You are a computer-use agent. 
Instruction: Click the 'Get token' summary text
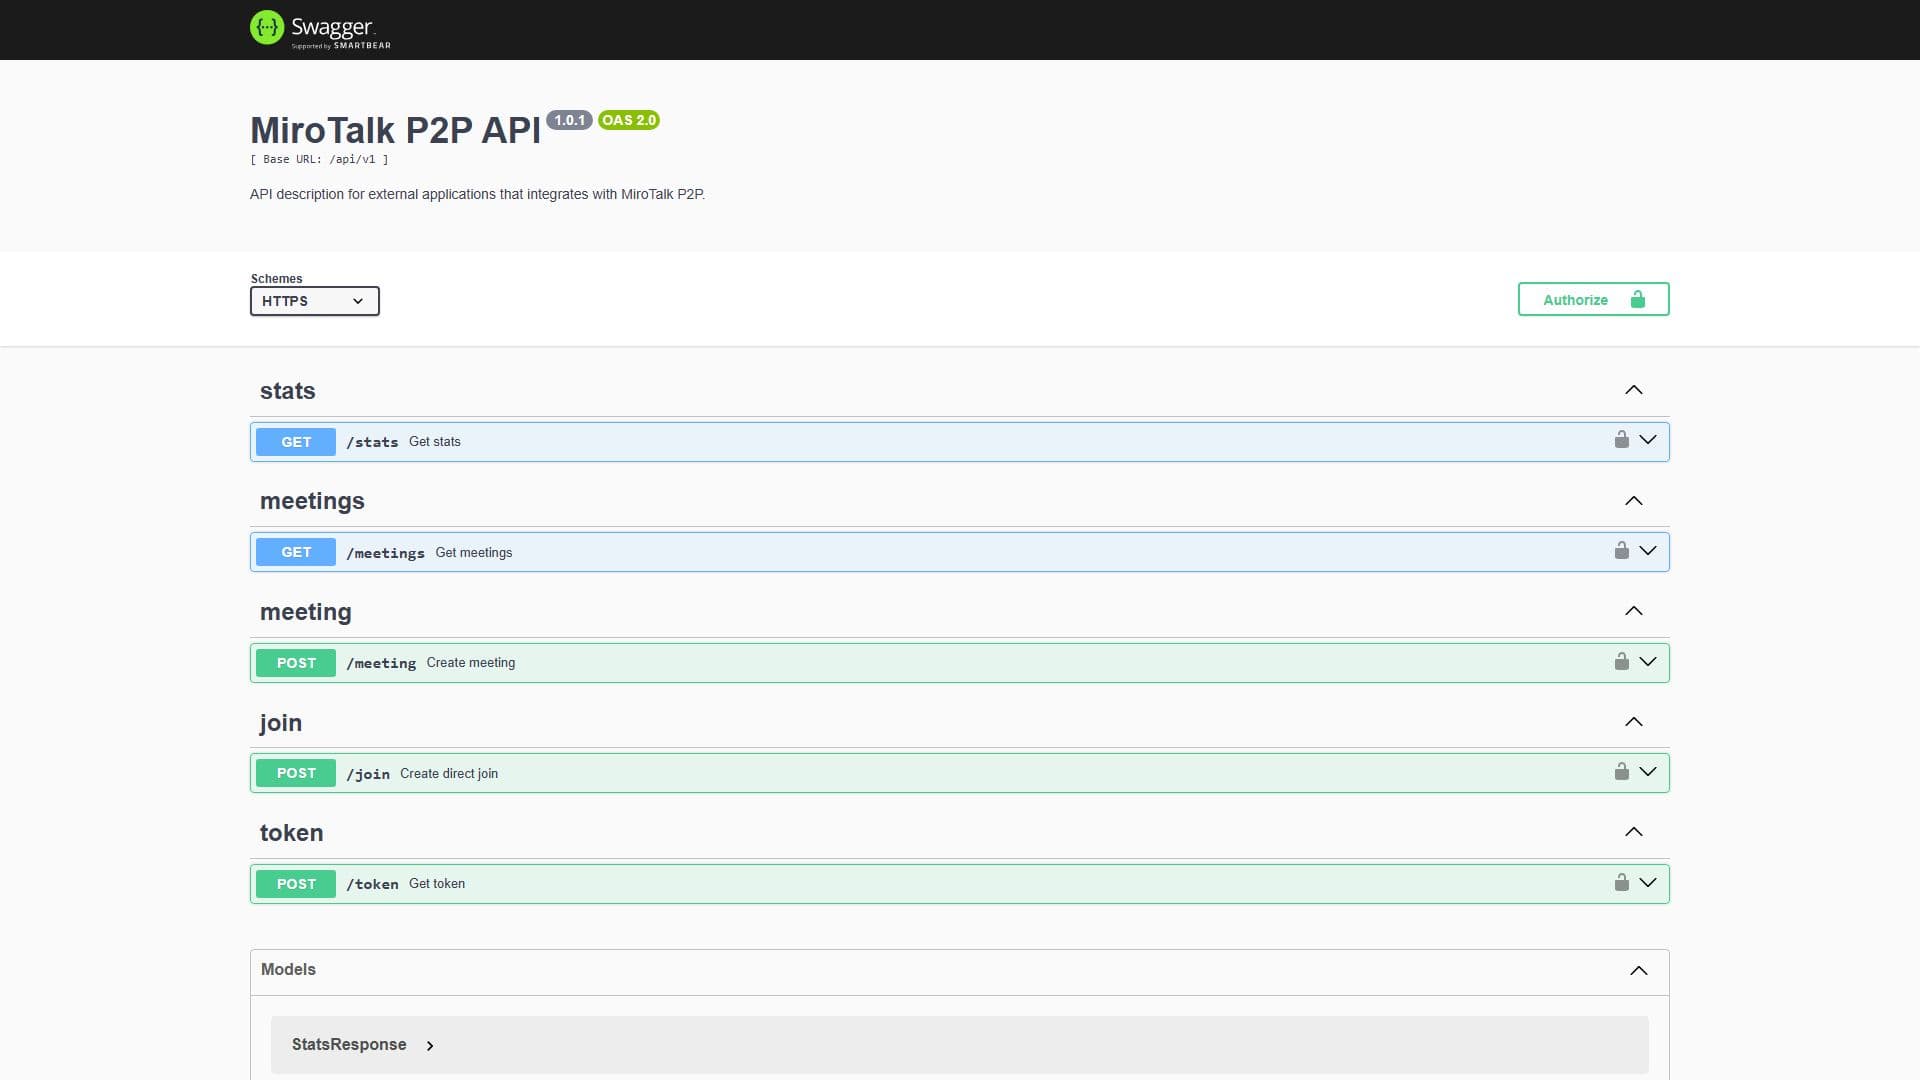pos(437,883)
